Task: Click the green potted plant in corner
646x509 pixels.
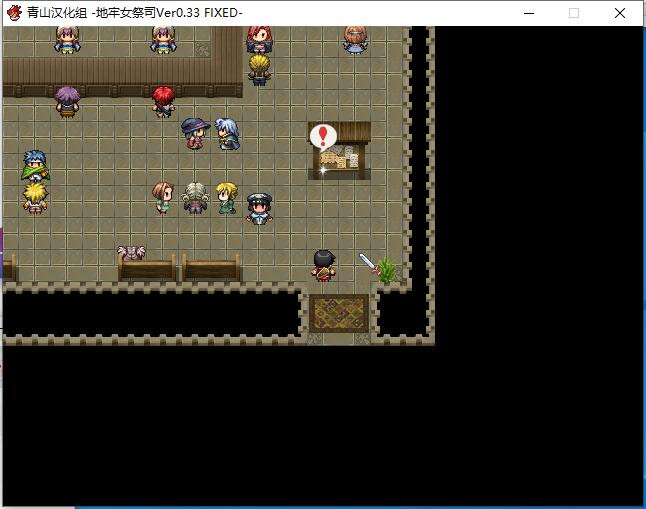Action: pos(387,268)
